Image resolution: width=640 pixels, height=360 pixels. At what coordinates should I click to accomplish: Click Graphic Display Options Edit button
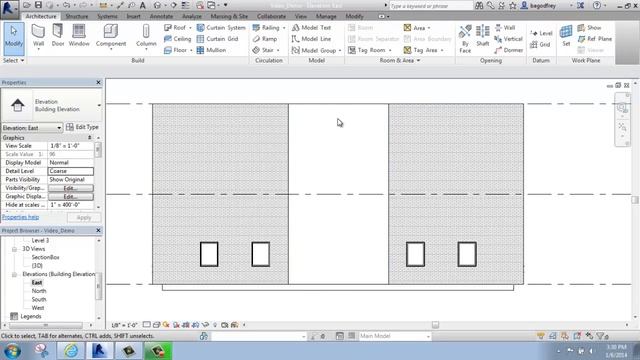pos(71,197)
